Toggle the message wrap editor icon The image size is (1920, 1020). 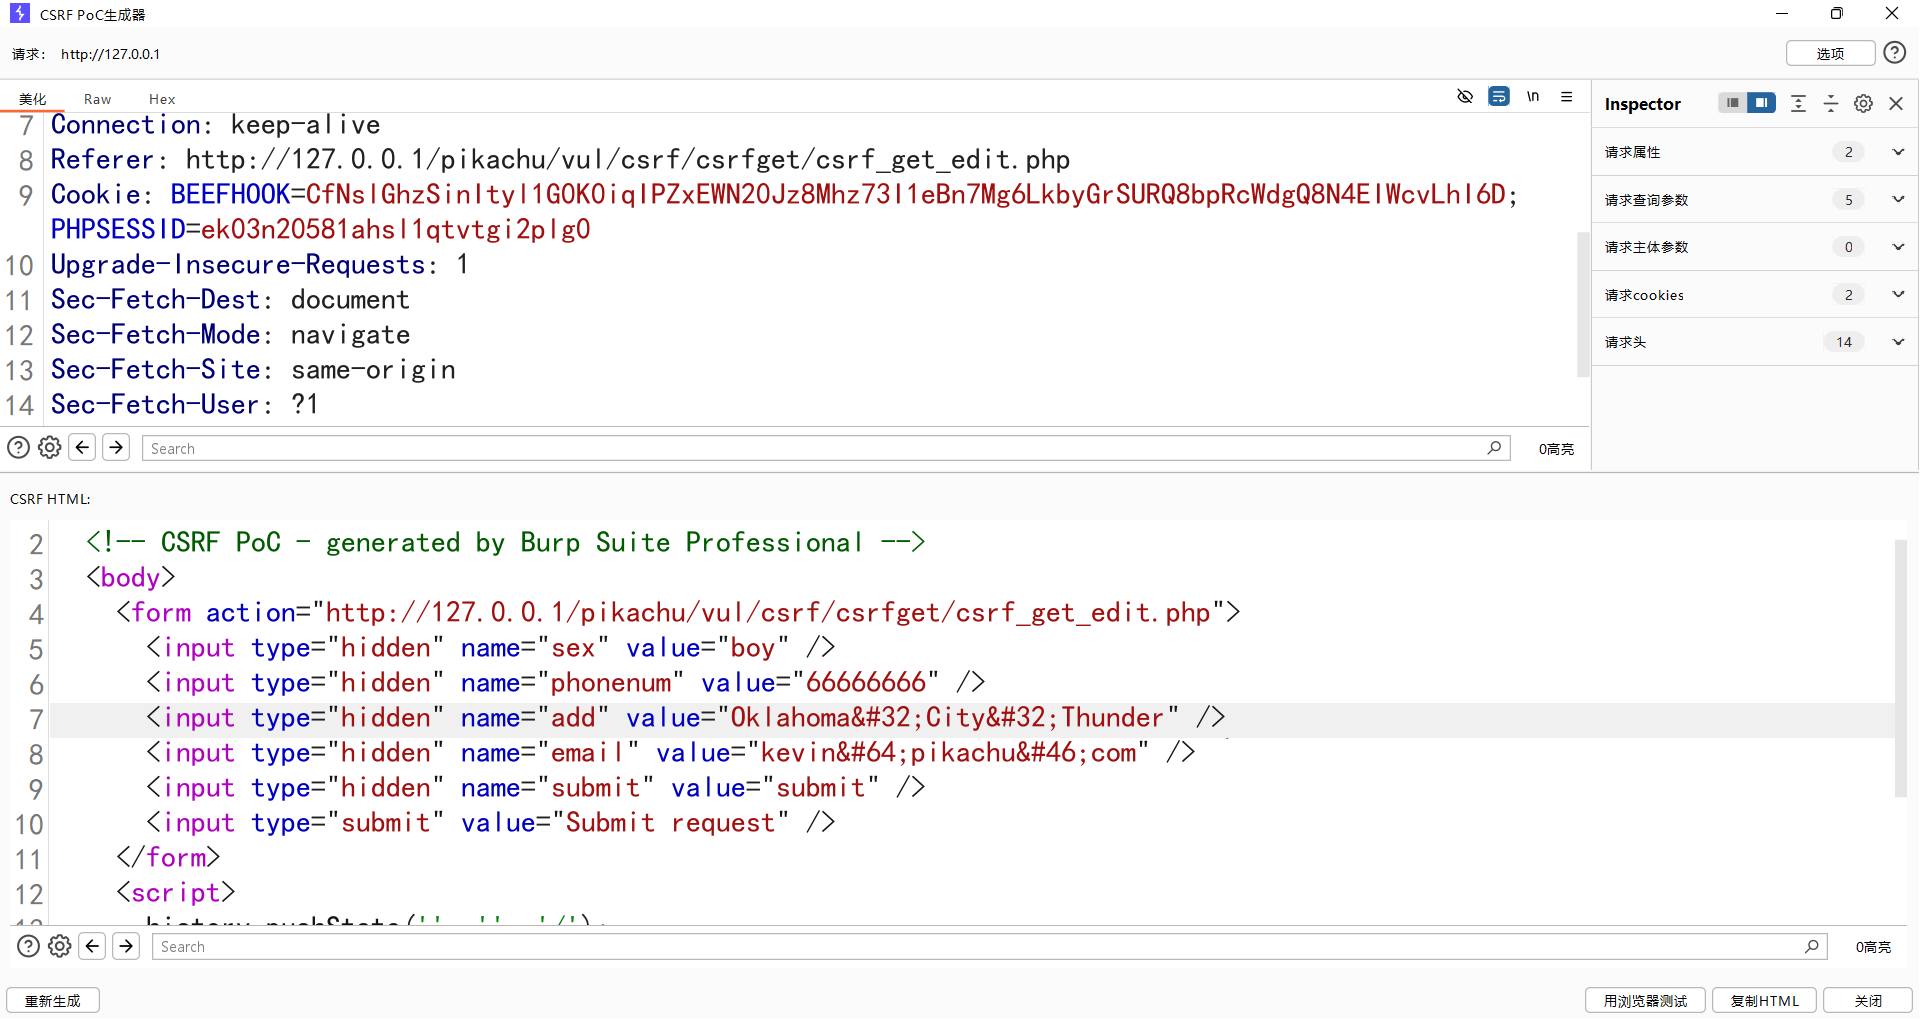click(1499, 96)
